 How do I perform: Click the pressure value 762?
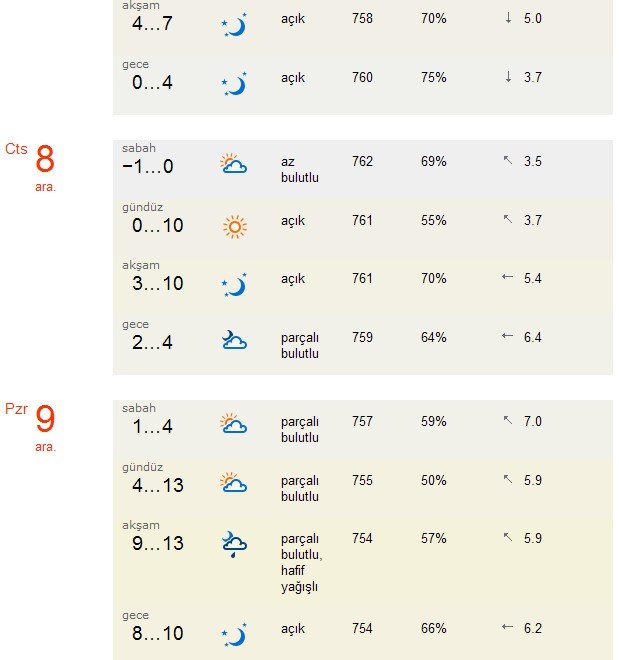click(362, 161)
